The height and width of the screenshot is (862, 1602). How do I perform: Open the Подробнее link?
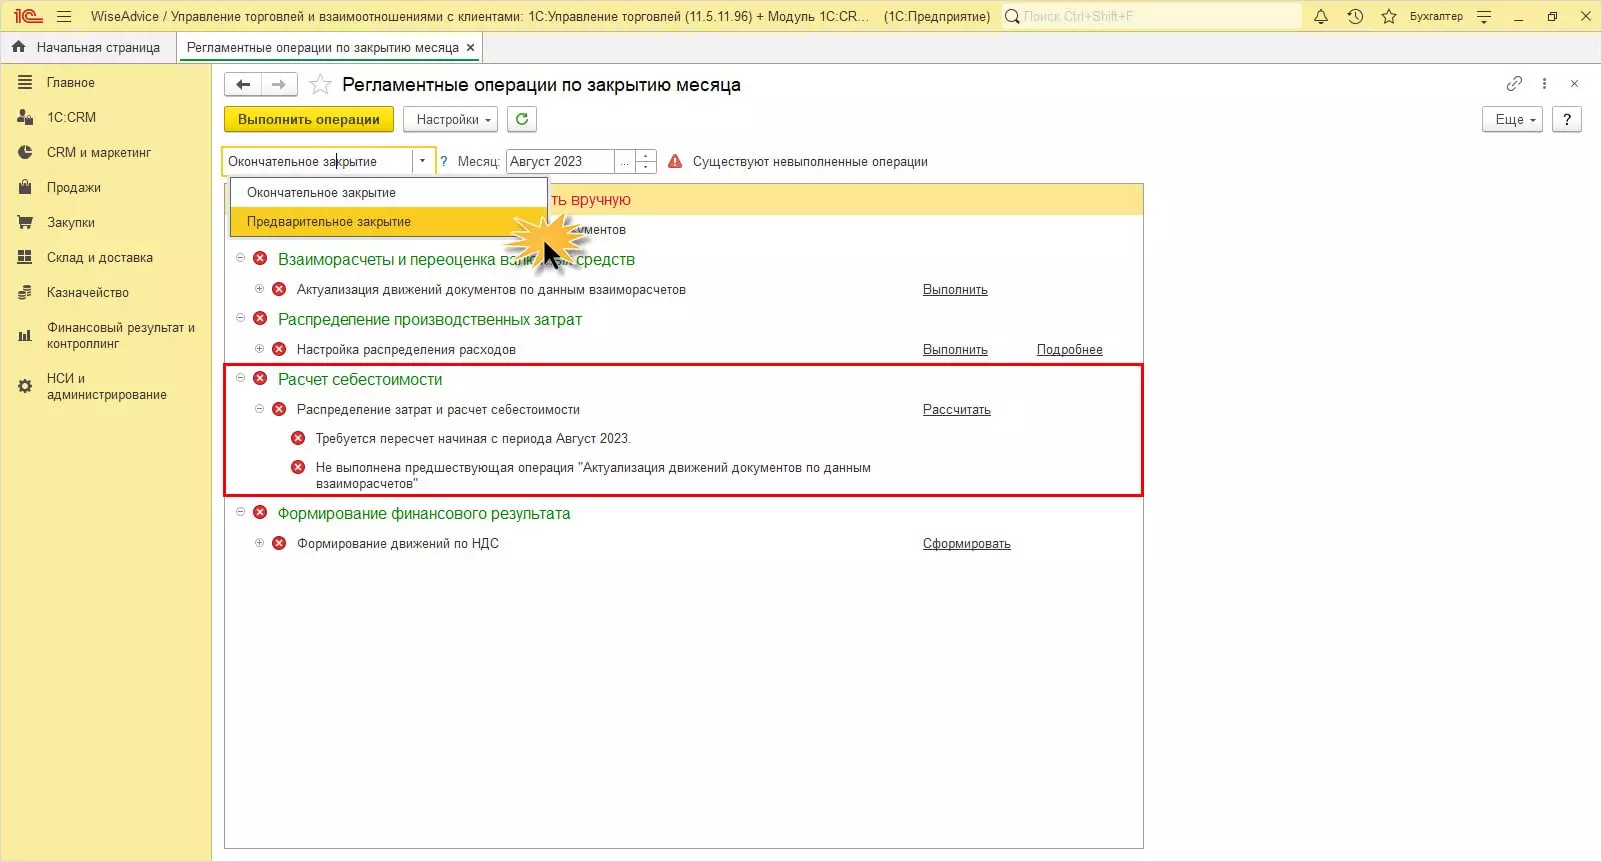(x=1070, y=350)
